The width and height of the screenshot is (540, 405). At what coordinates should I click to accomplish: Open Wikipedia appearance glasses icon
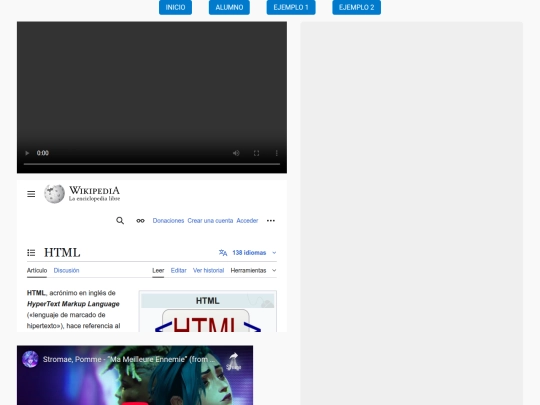[140, 220]
